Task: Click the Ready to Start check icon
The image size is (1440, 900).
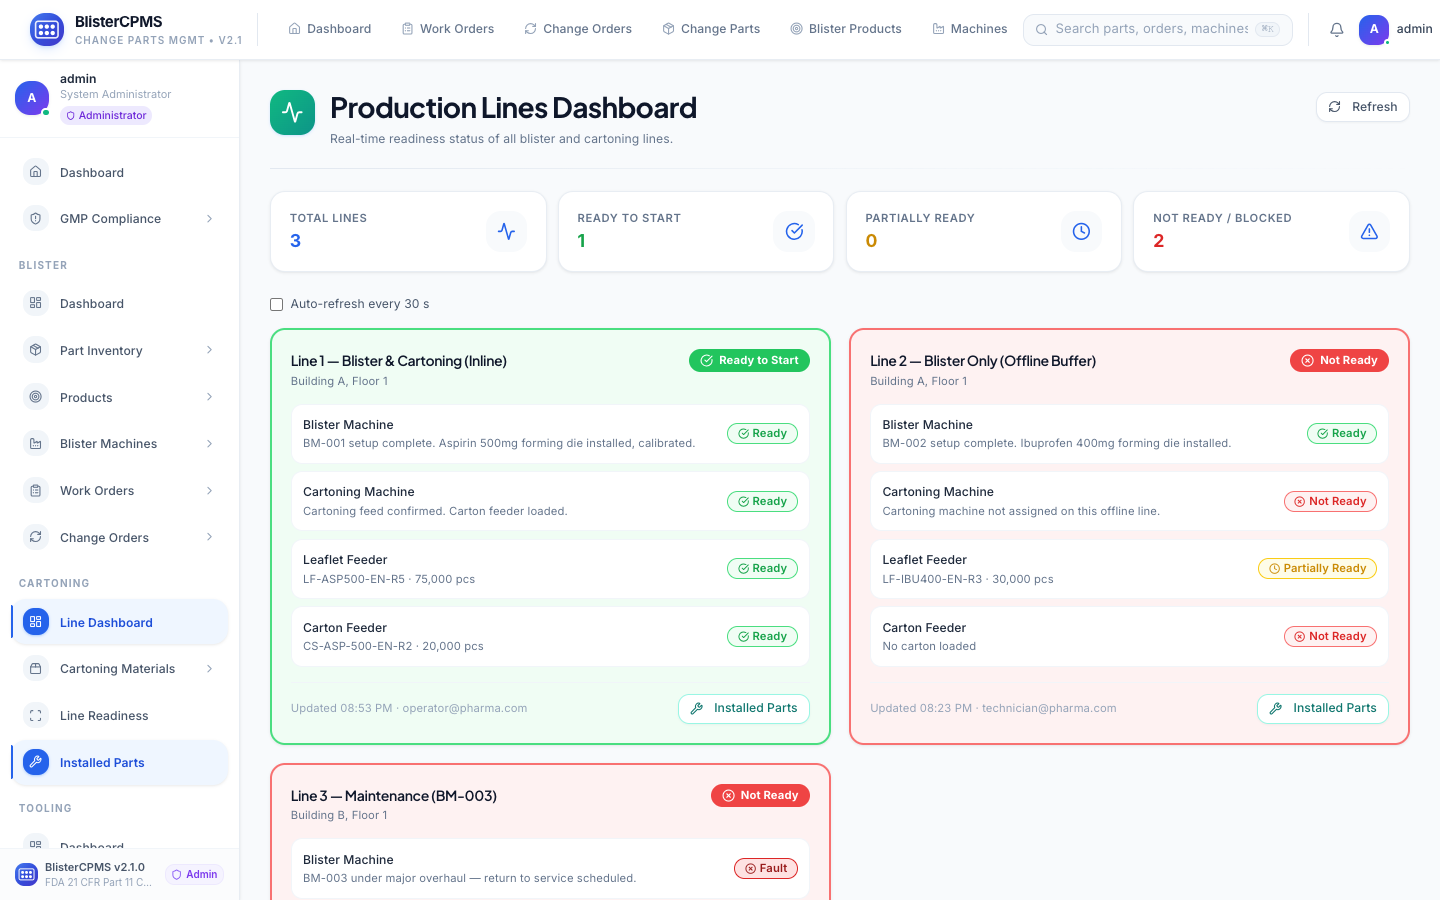Action: click(794, 231)
